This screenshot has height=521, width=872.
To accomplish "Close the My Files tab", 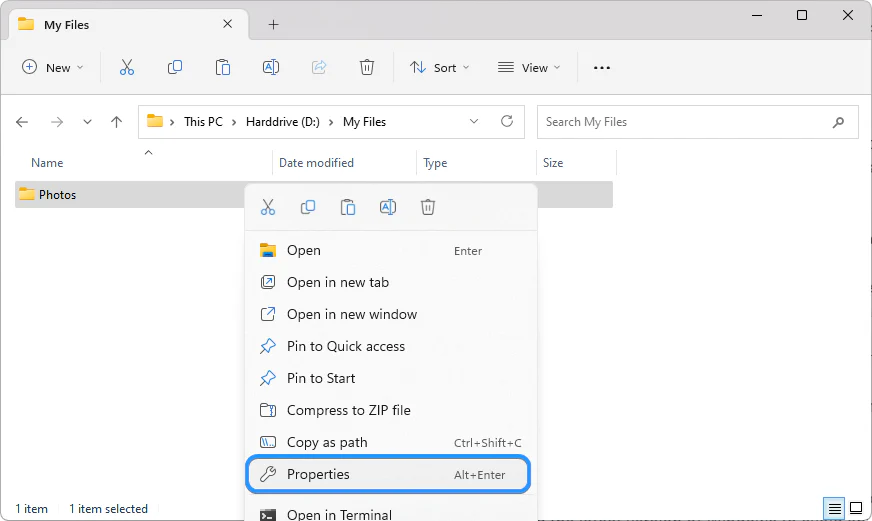I will [x=227, y=24].
